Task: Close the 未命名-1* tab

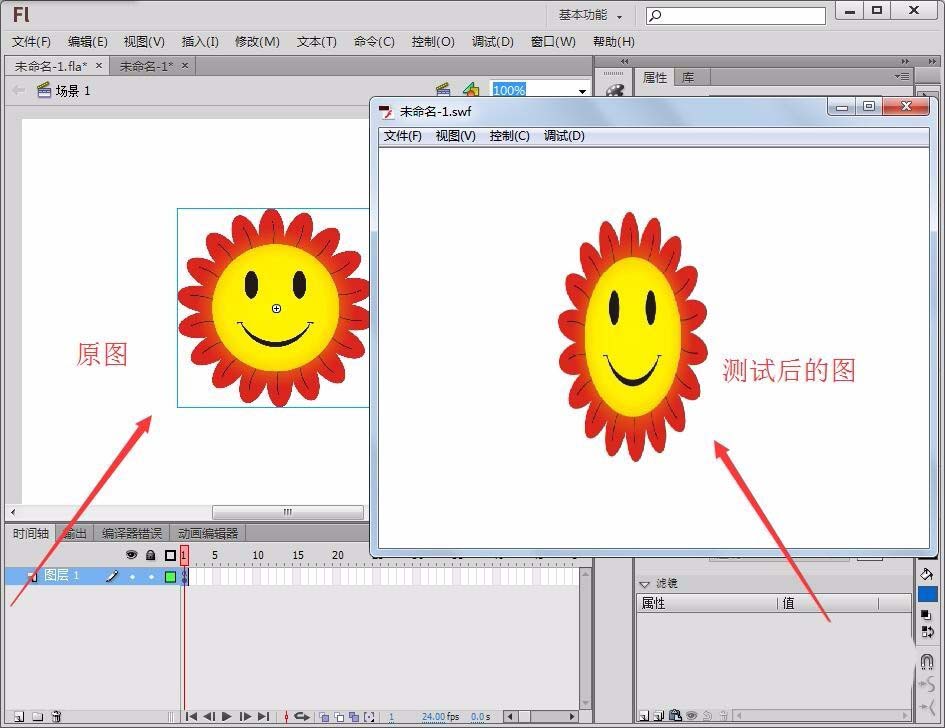Action: point(185,65)
